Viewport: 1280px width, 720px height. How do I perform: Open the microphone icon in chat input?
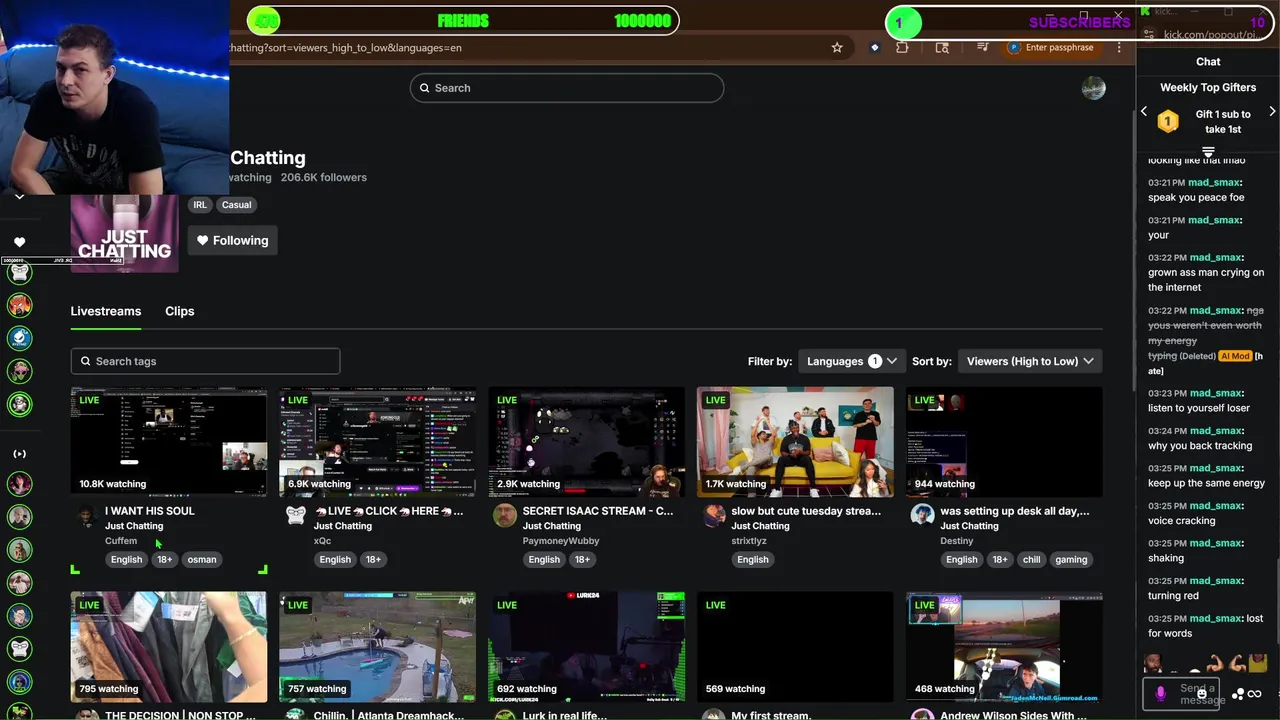(1160, 693)
